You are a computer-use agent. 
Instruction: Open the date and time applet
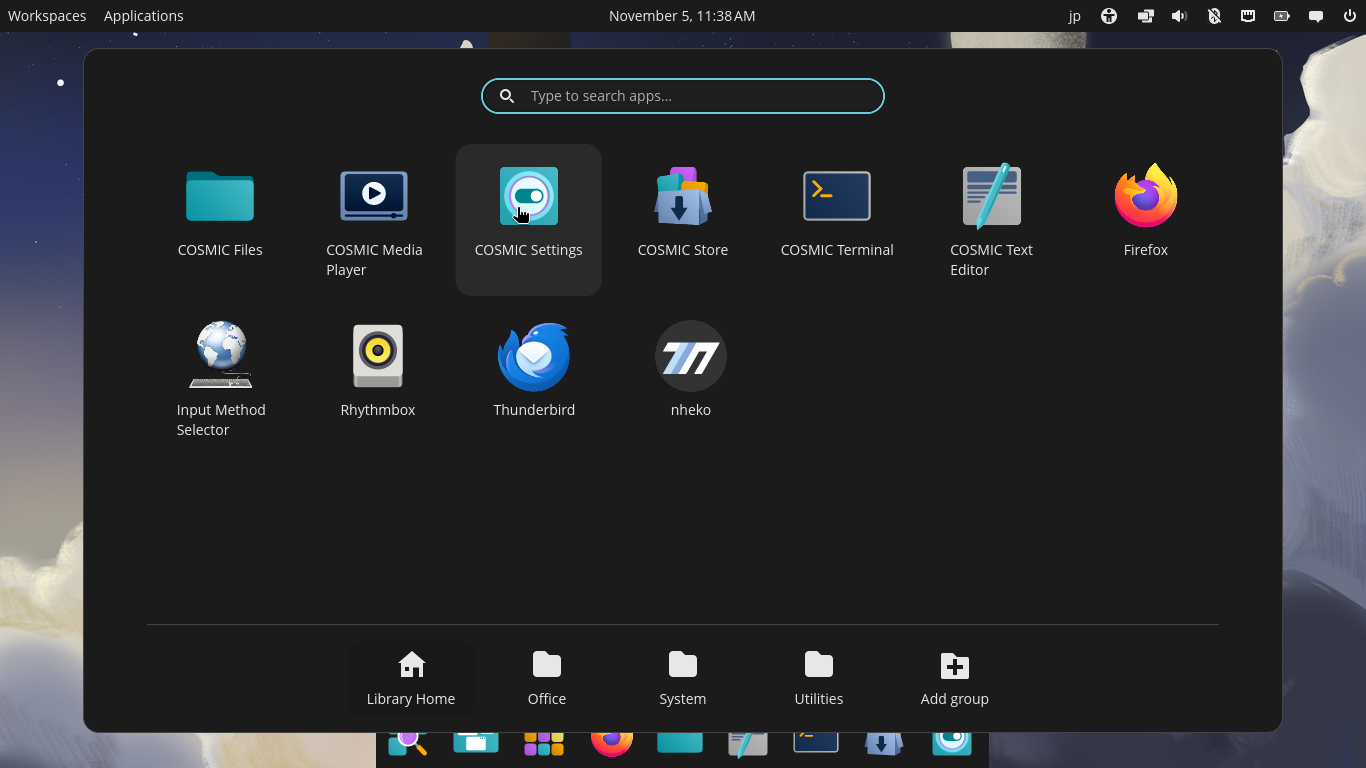[682, 16]
